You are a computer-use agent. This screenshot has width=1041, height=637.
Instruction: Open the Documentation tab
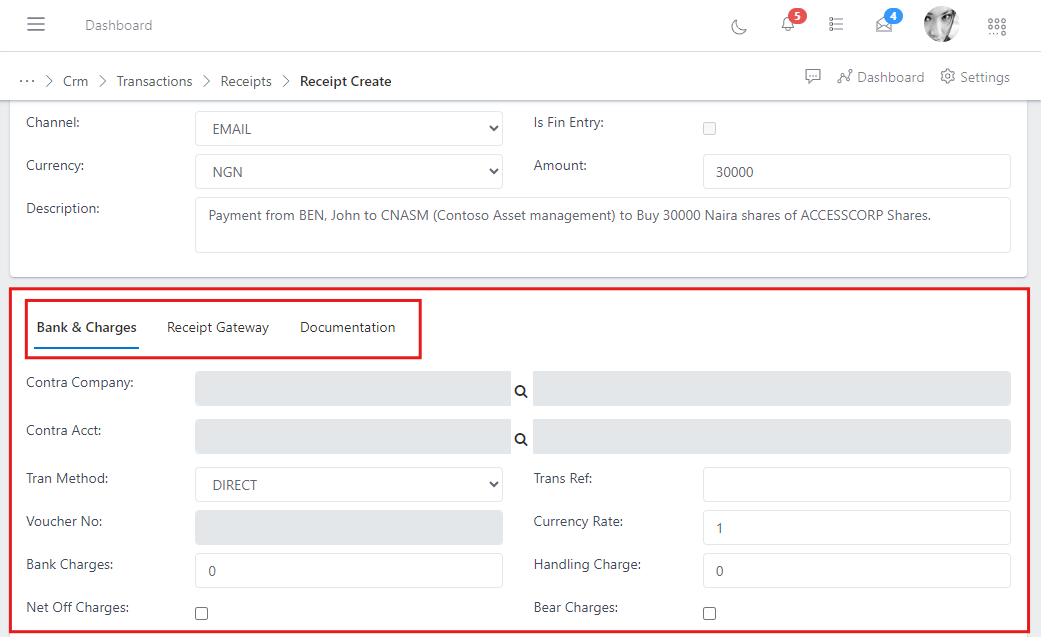coord(347,327)
